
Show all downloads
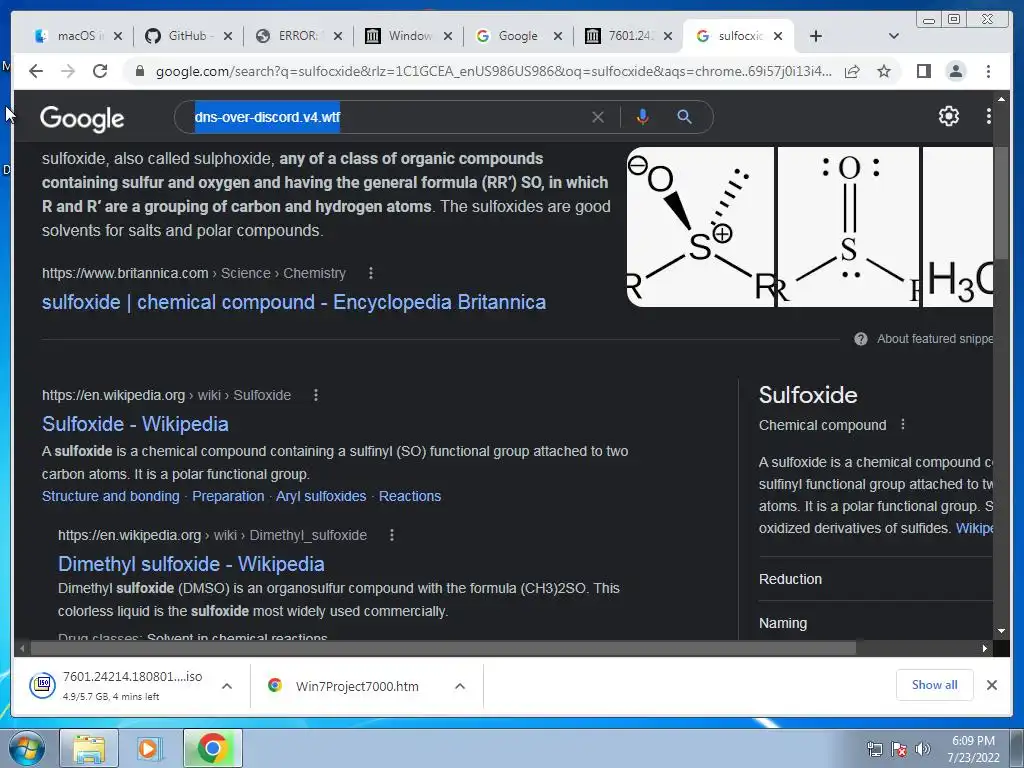[x=935, y=684]
